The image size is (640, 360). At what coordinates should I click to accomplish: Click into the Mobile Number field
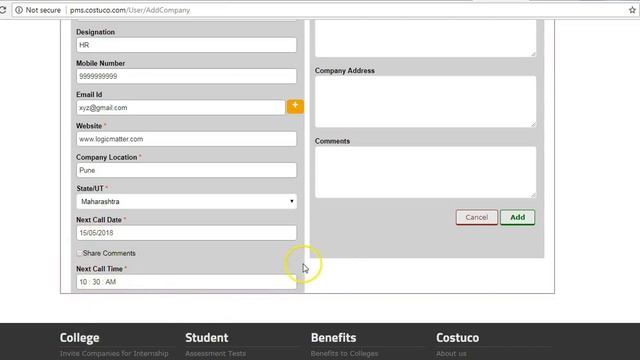tap(186, 76)
